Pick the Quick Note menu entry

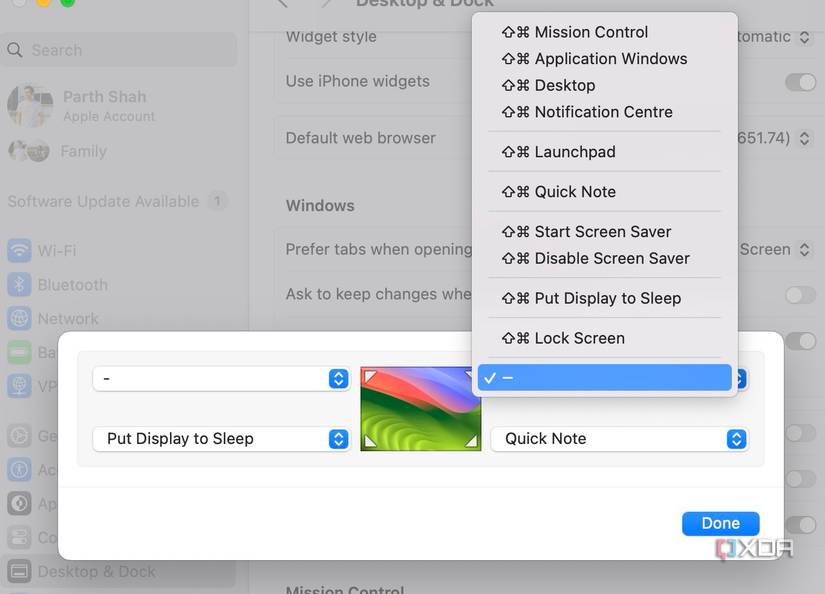point(605,192)
